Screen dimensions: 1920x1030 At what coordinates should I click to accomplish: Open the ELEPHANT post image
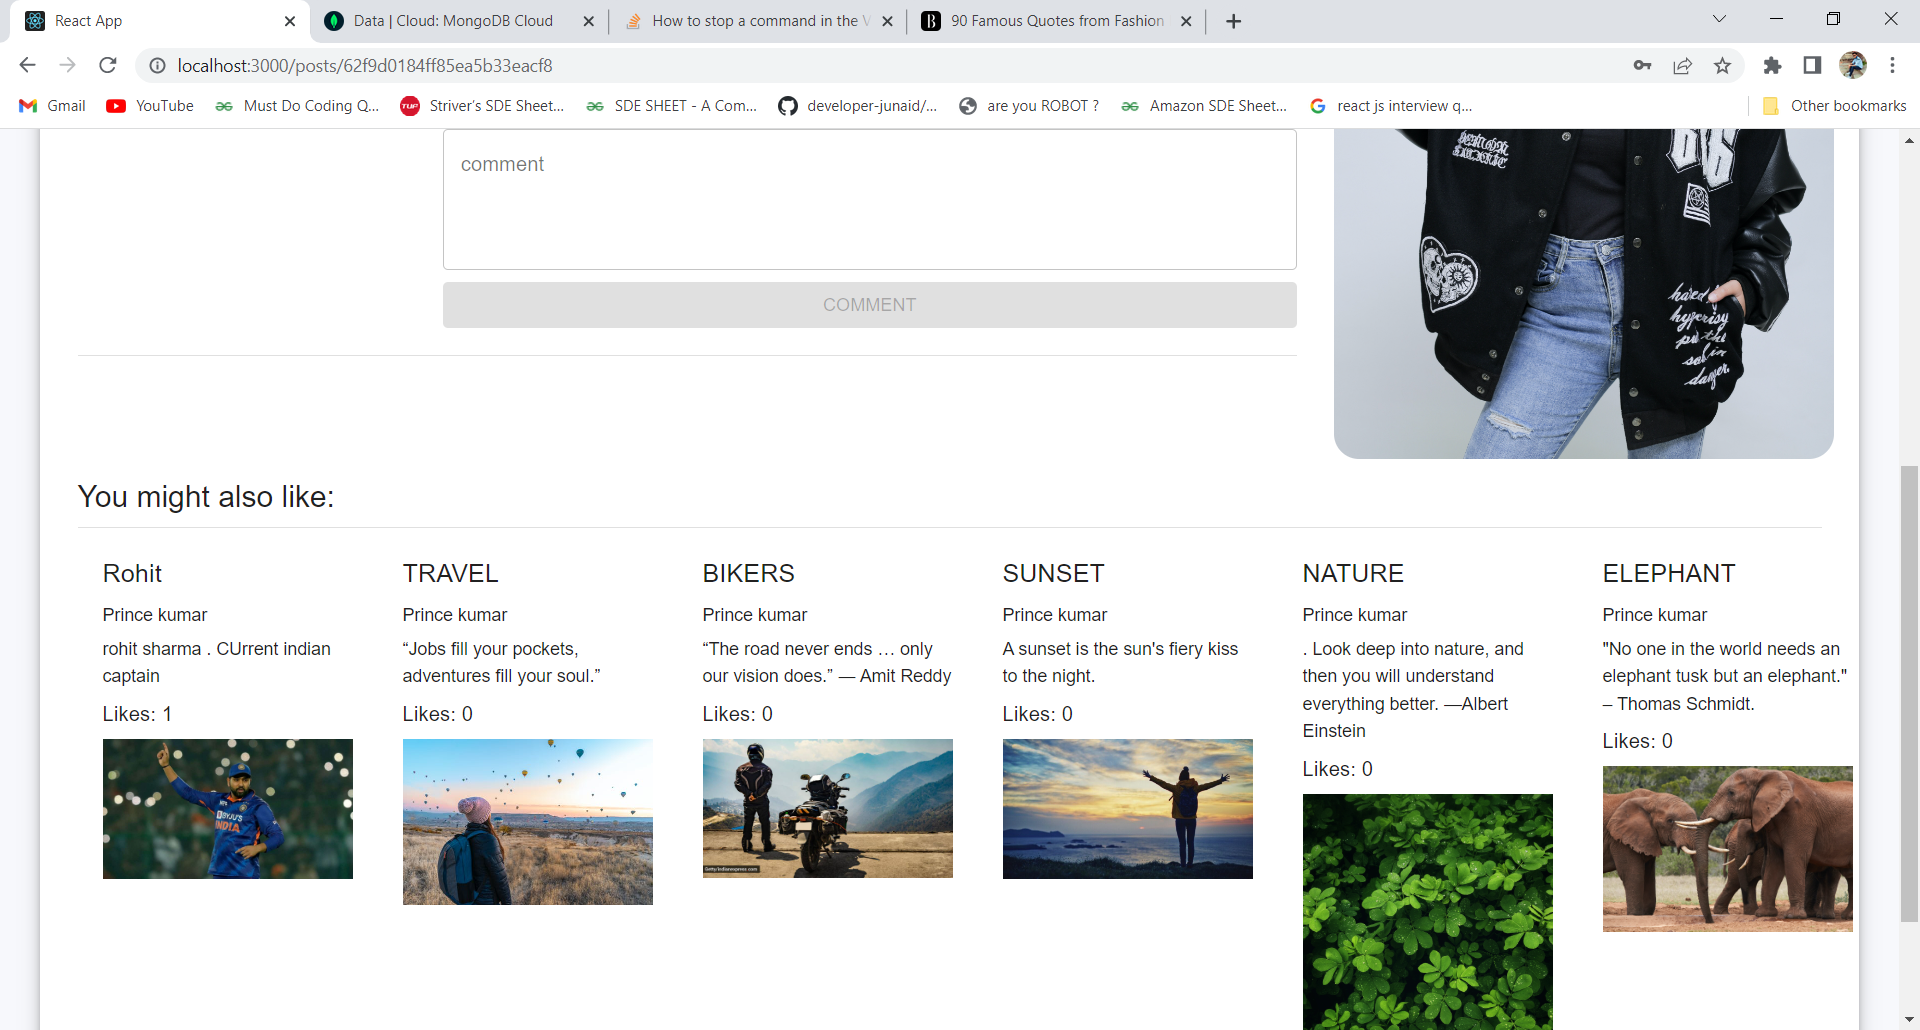pos(1727,848)
